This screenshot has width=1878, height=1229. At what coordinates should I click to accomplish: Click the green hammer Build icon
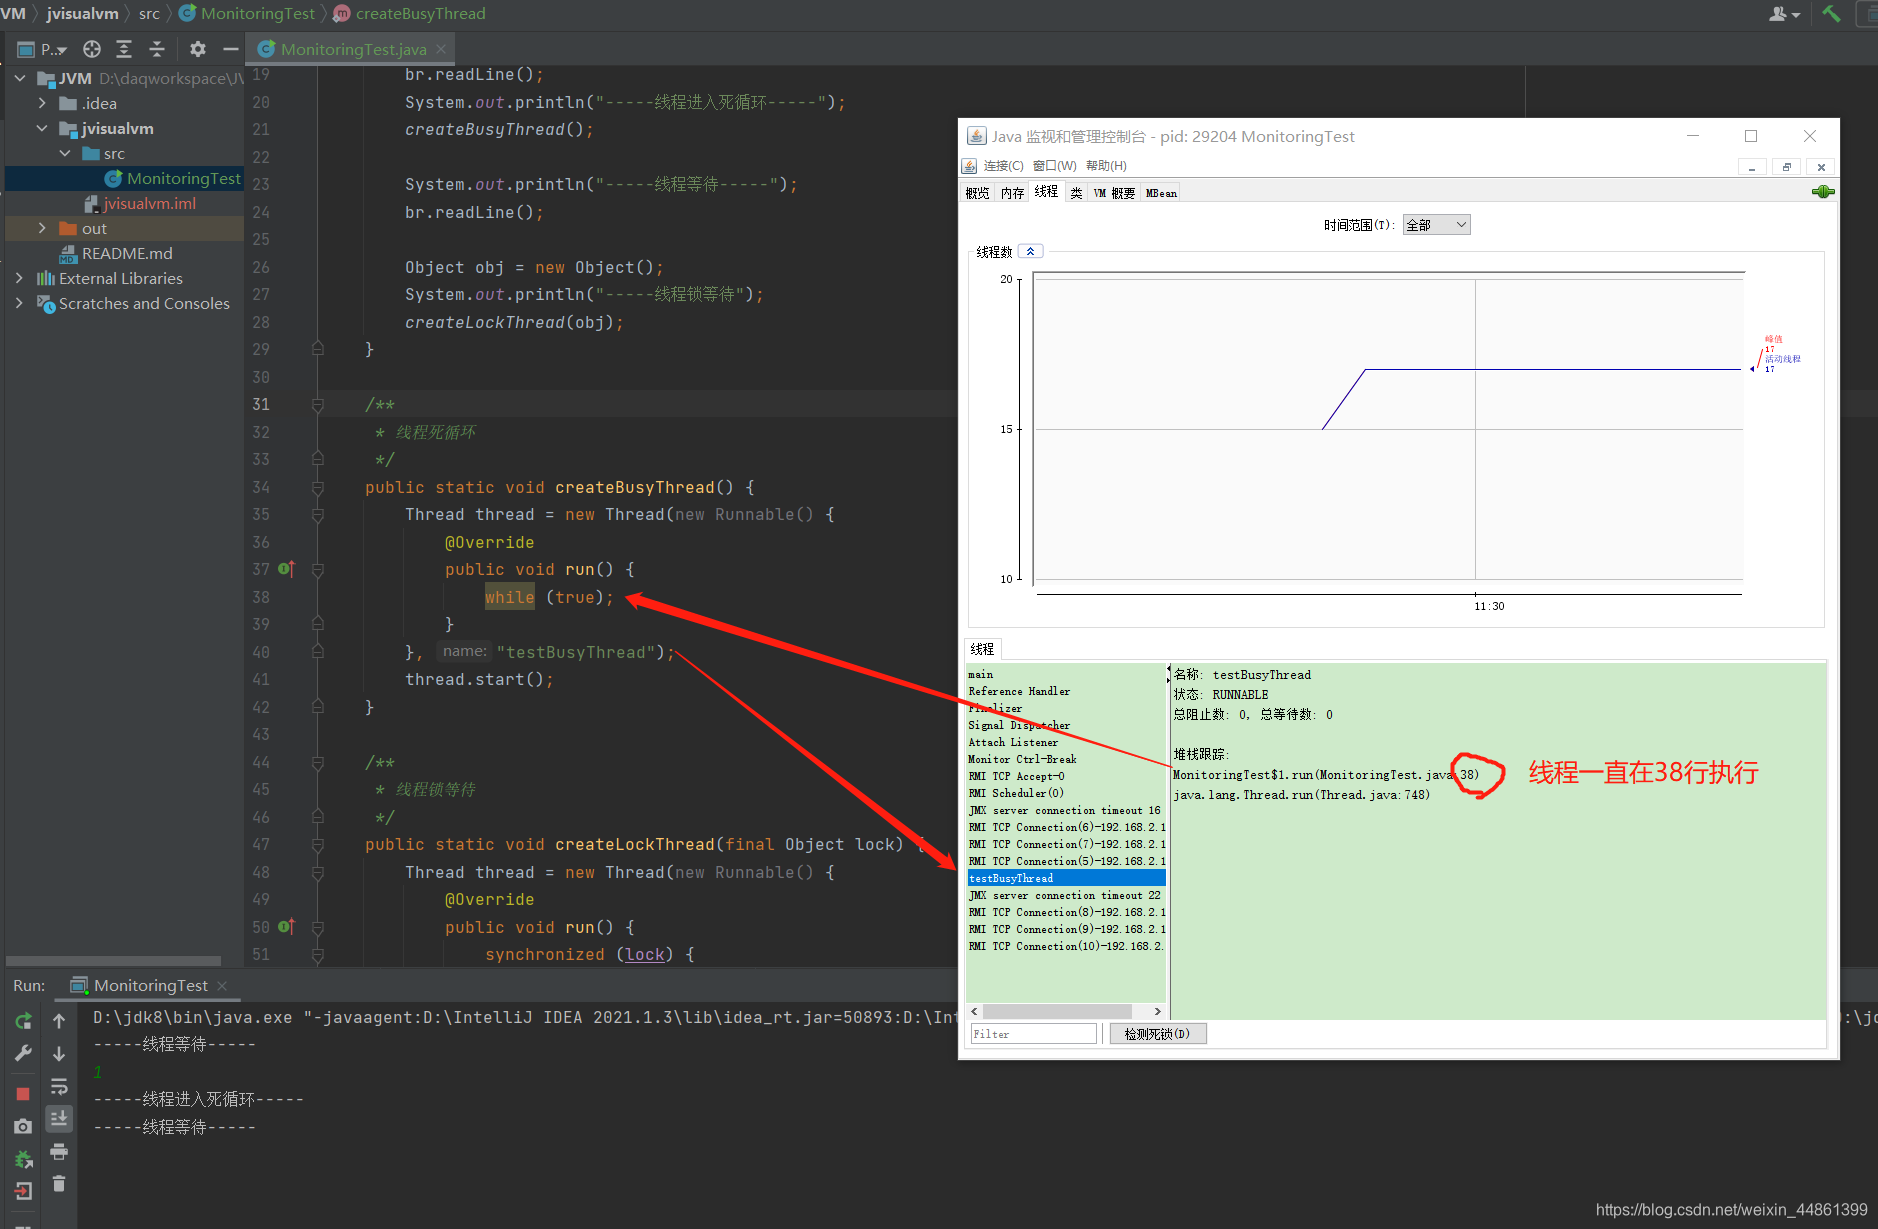(x=1831, y=14)
